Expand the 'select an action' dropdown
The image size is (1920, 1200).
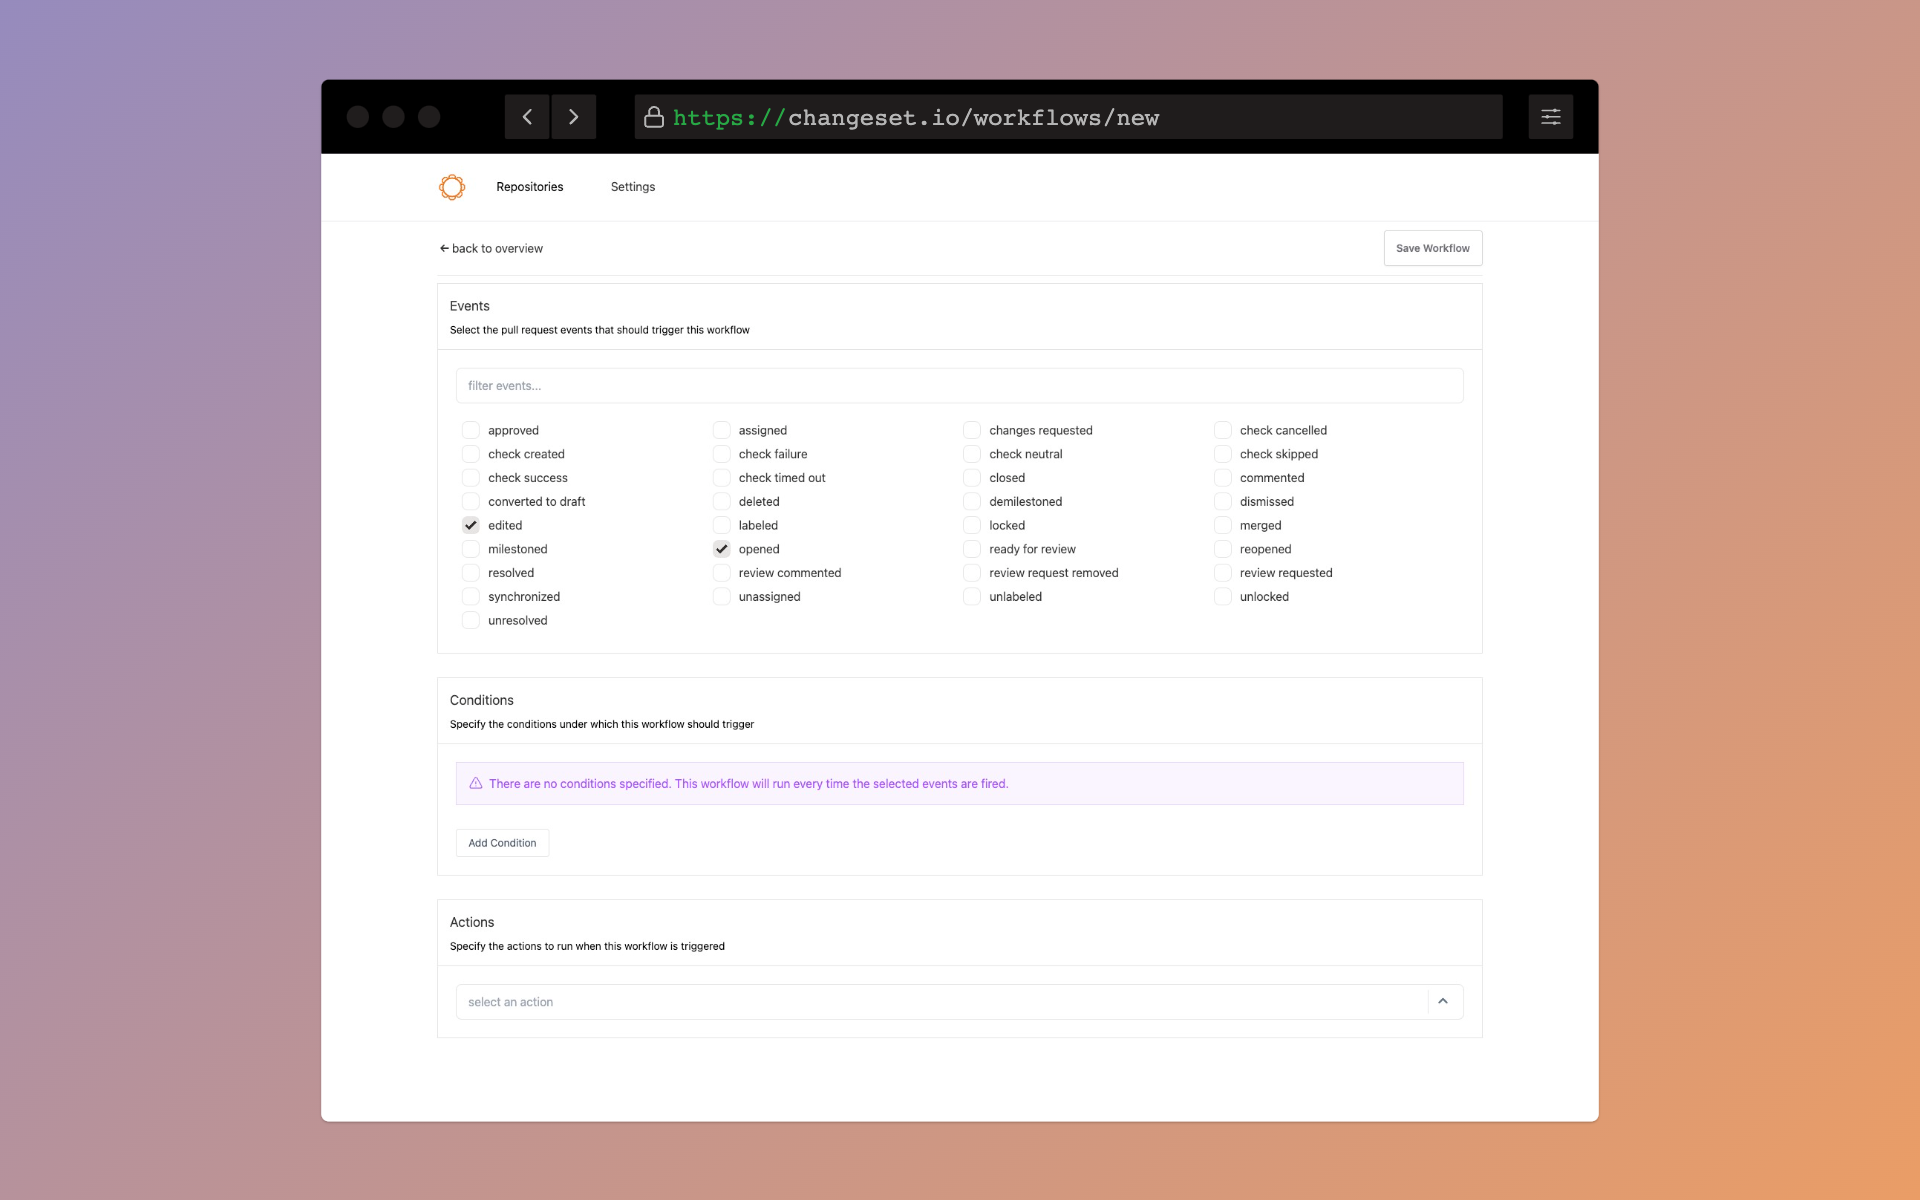tap(1443, 1001)
